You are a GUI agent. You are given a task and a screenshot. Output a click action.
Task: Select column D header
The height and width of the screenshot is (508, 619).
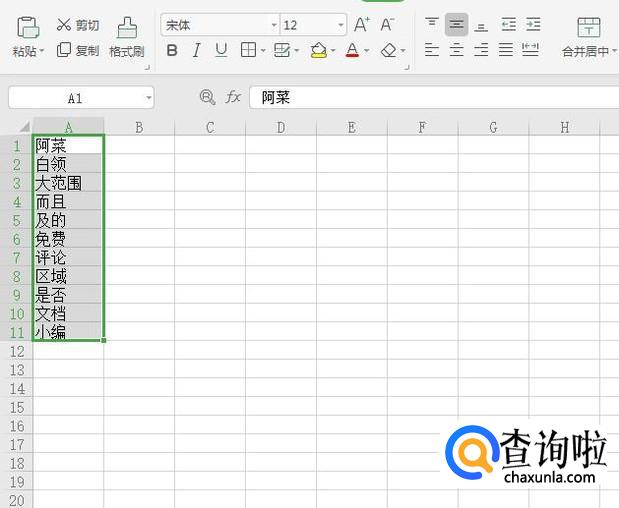(x=281, y=127)
